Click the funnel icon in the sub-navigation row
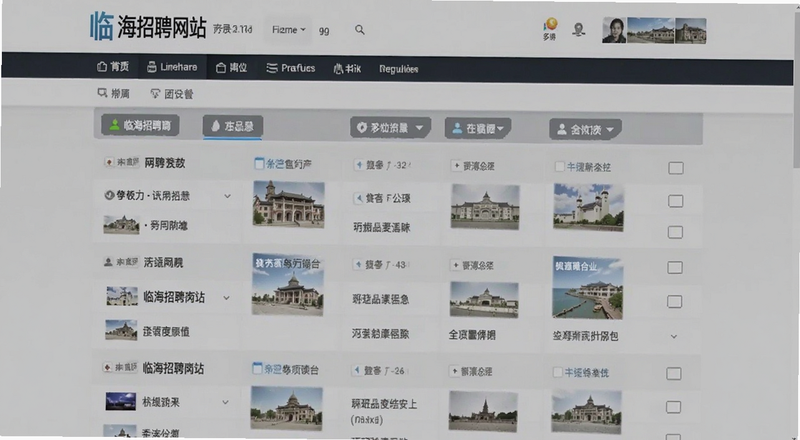Viewport: 800px width, 440px height. click(155, 93)
